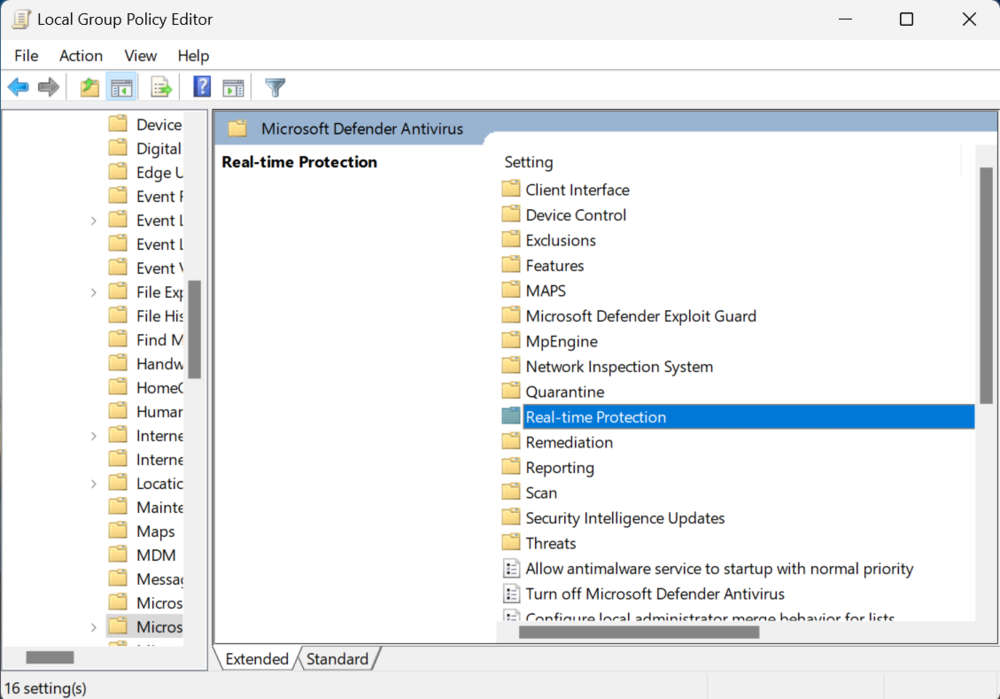Expand the File Exp tree node chevron

pyautogui.click(x=94, y=293)
